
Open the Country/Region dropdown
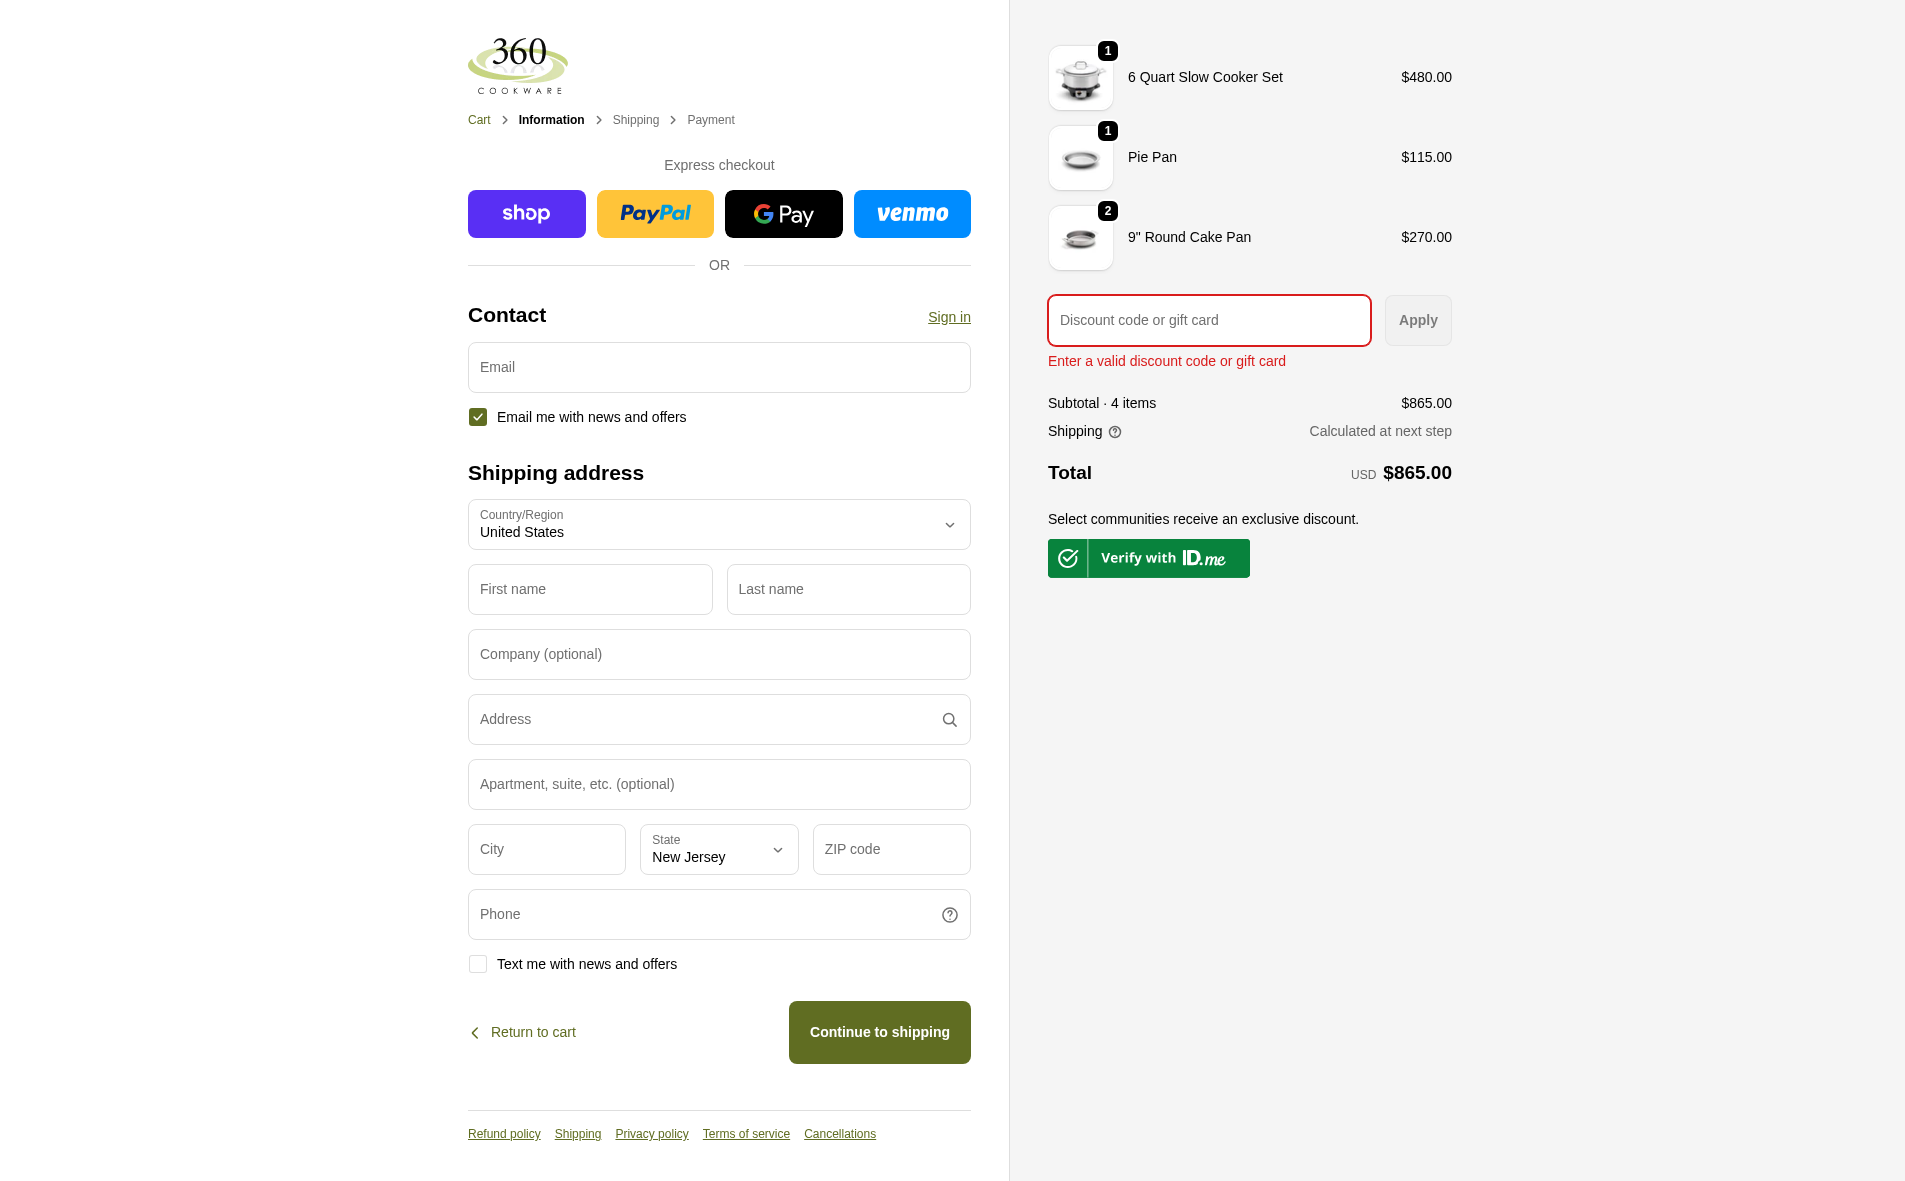click(x=719, y=525)
